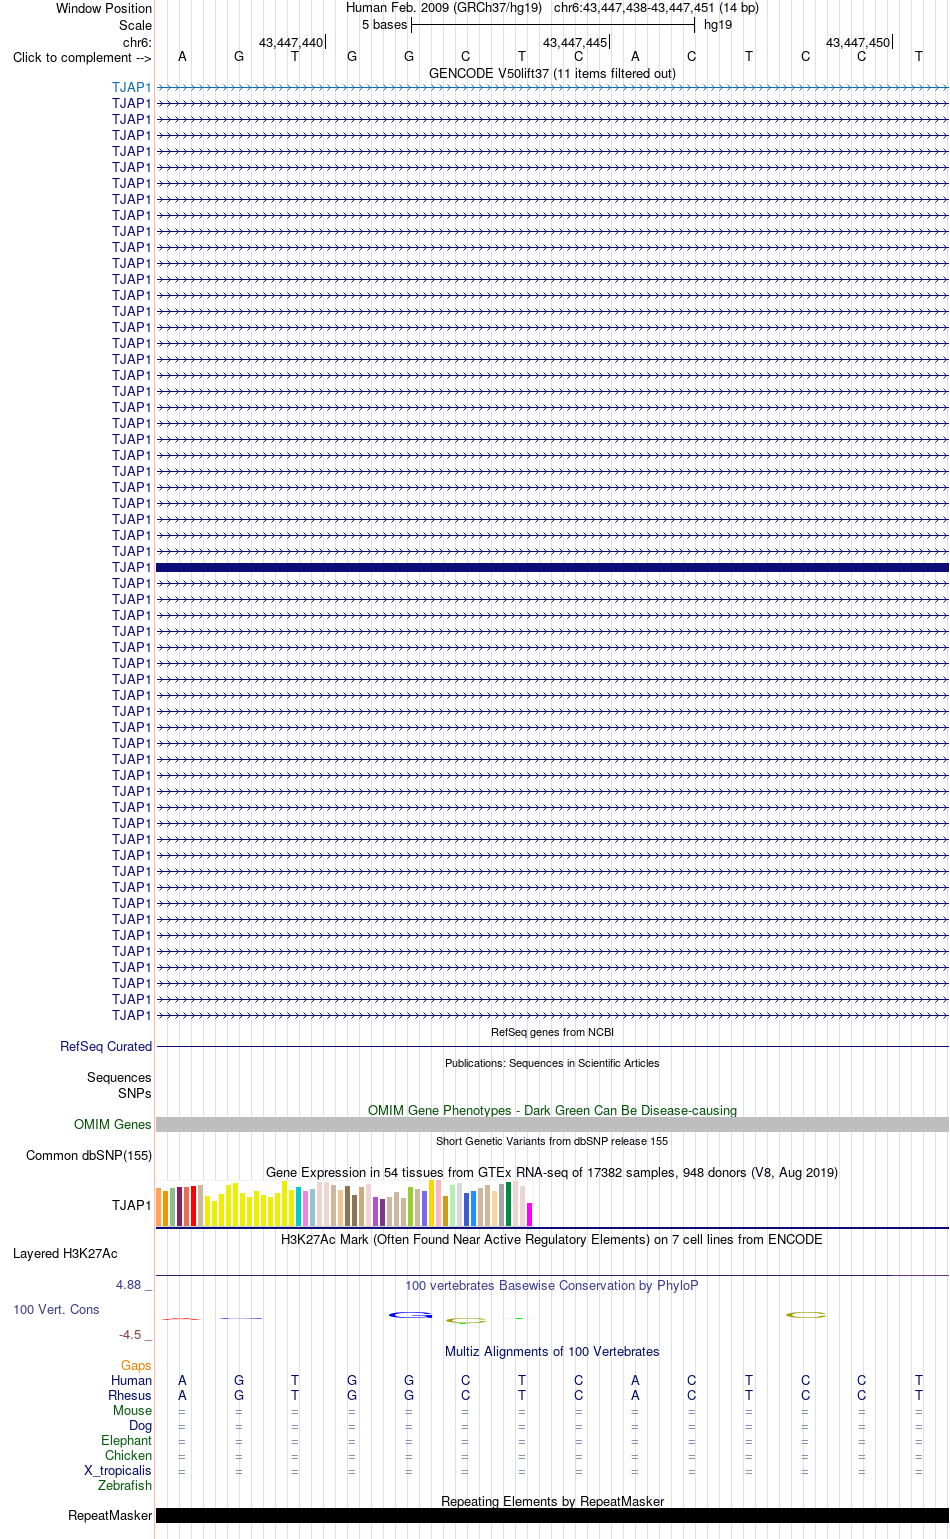
Task: Click the 'Rhesus' alignment row label
Action: click(130, 1395)
